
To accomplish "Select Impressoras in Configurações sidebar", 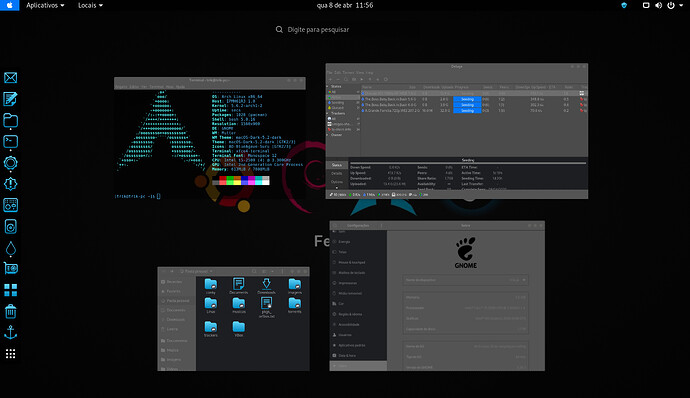I will (358, 283).
